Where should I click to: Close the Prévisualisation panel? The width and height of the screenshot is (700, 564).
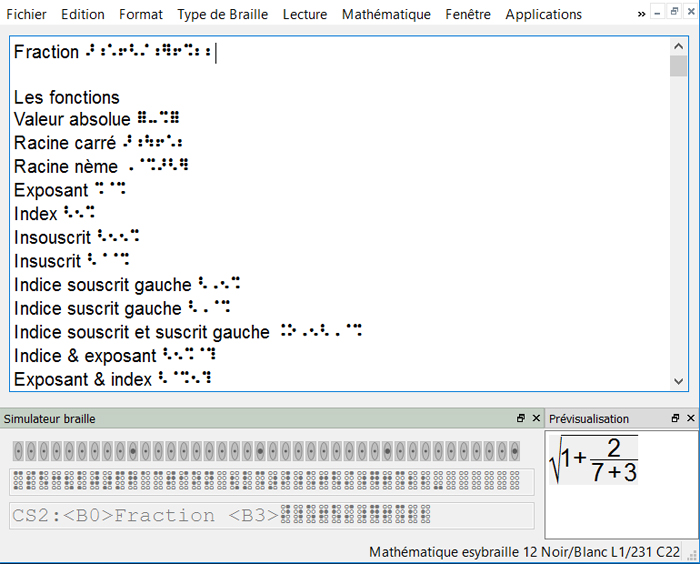(691, 418)
